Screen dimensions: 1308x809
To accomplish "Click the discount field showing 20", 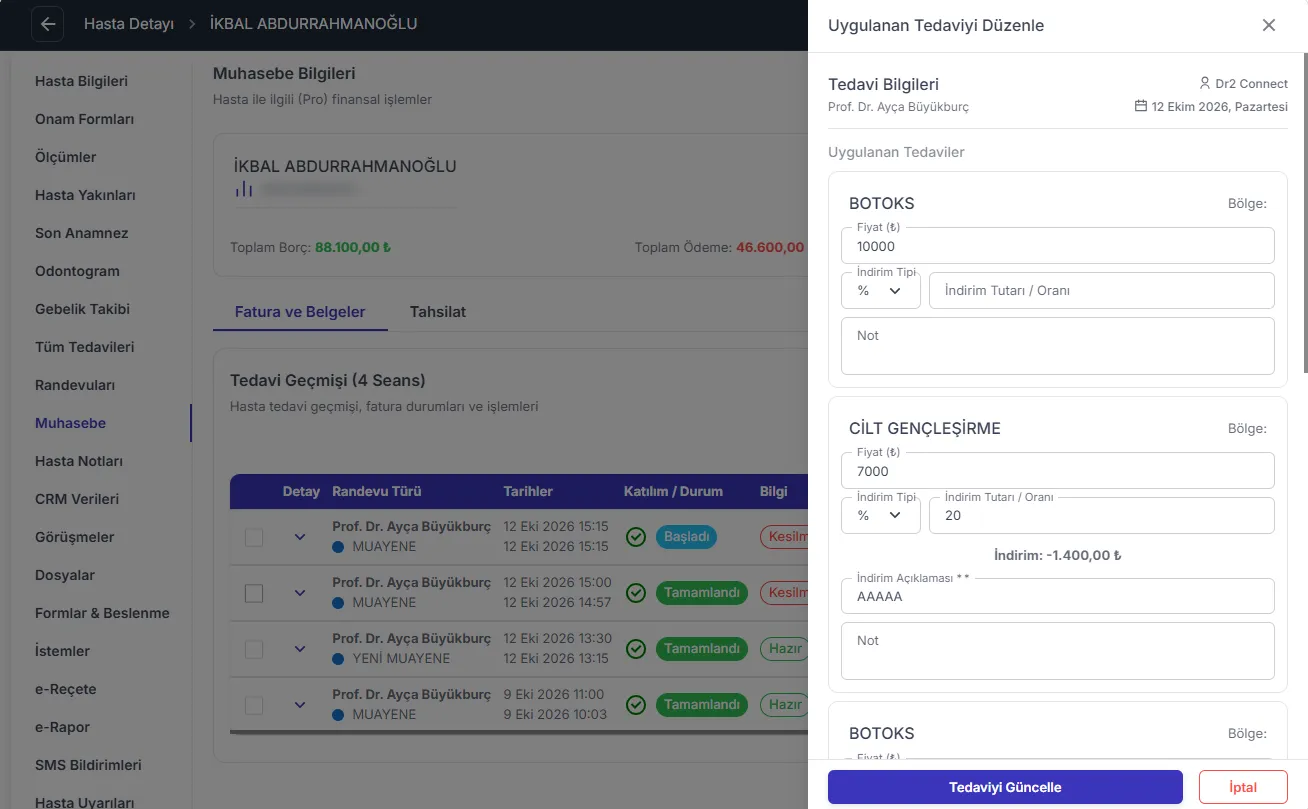I will tap(1102, 515).
